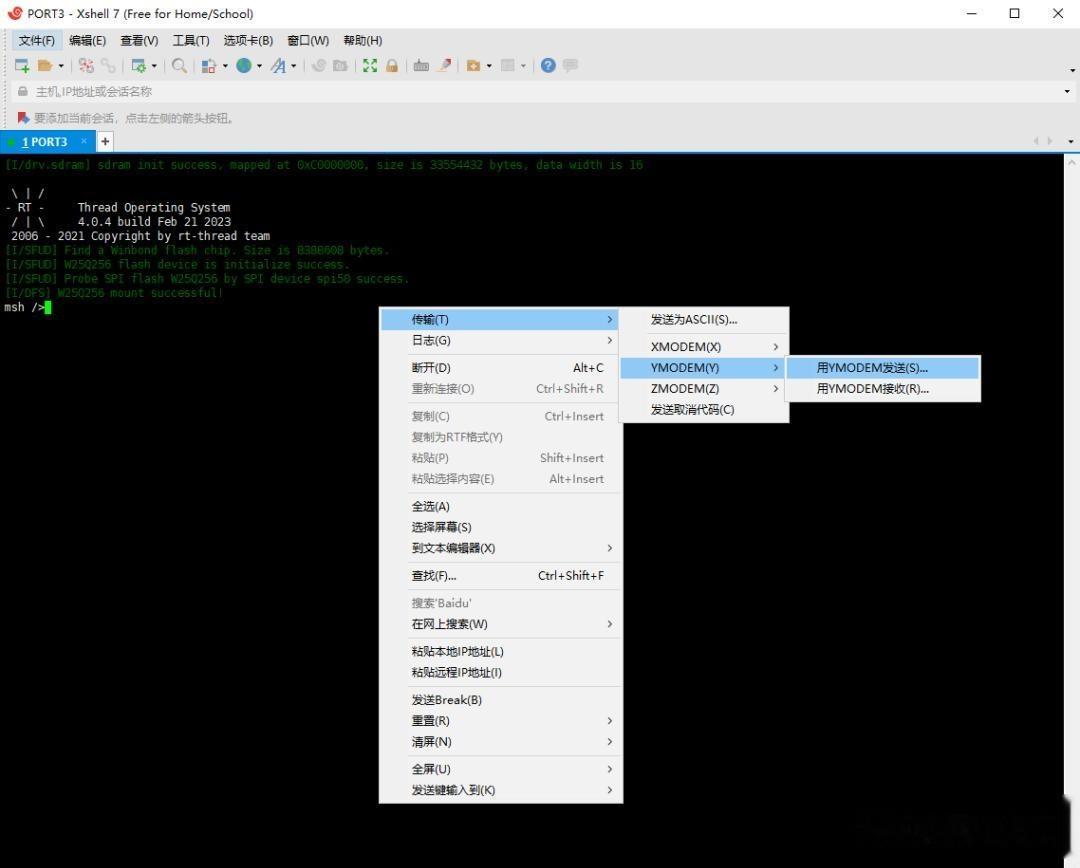Open the 帮助(H) menu
The height and width of the screenshot is (868, 1080).
click(362, 41)
